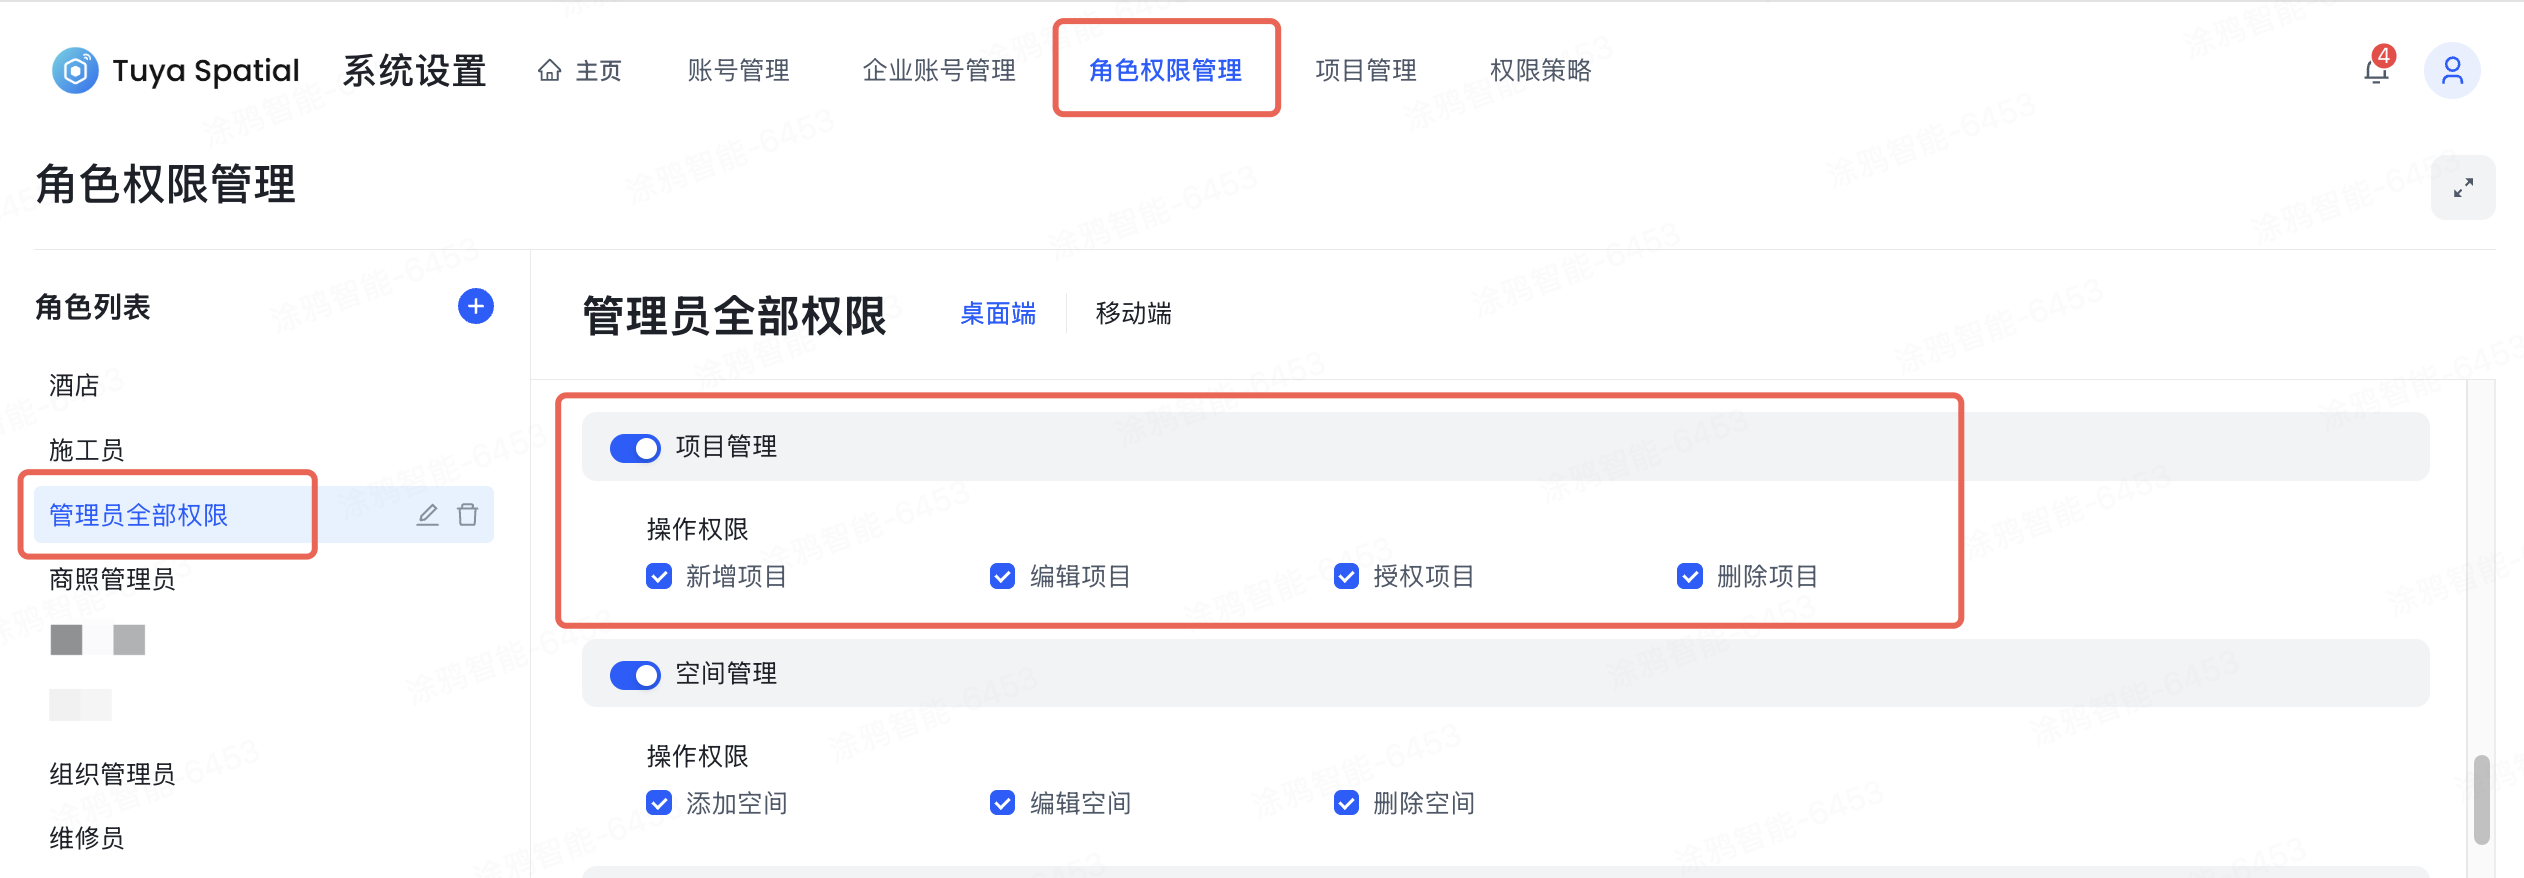Click the fullscreen expand icon
Image resolution: width=2524 pixels, height=878 pixels.
point(2464,186)
